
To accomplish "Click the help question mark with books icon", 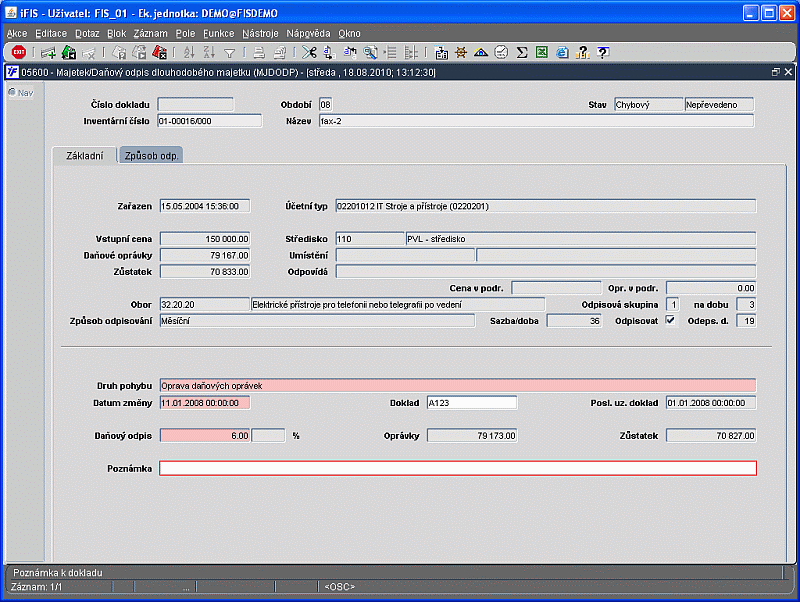I will pos(583,52).
